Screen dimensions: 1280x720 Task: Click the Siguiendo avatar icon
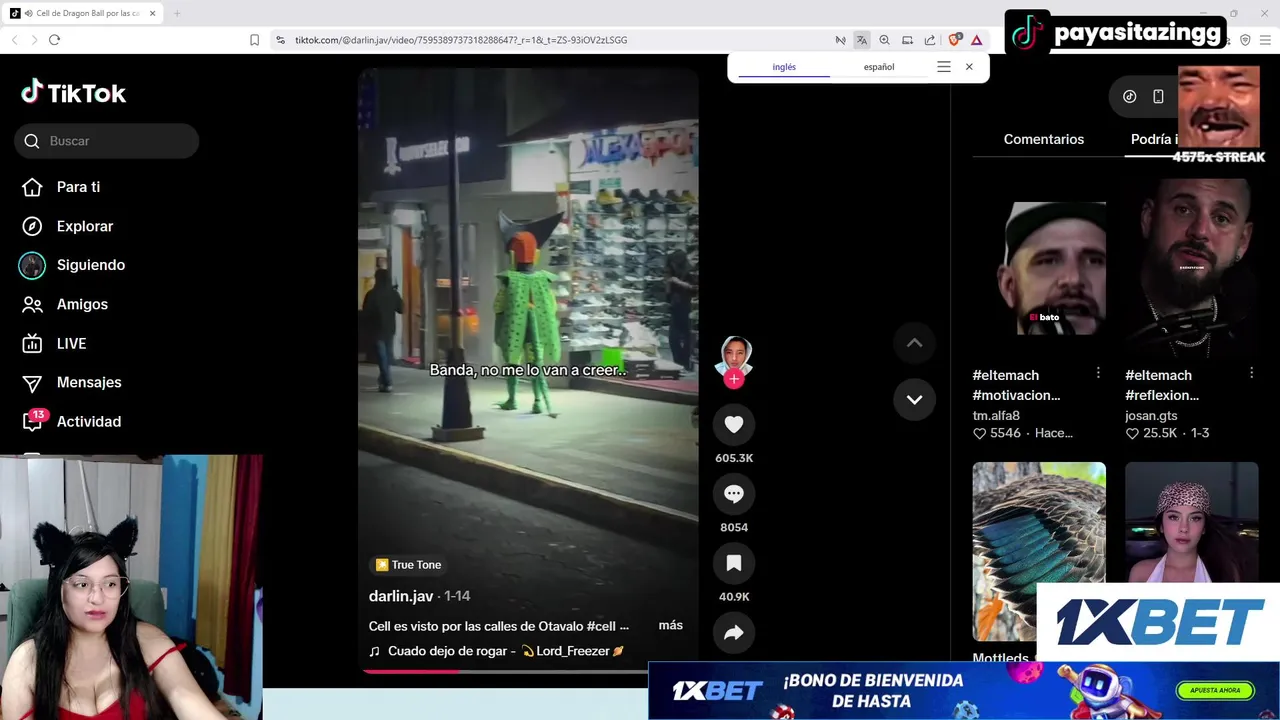pyautogui.click(x=32, y=265)
